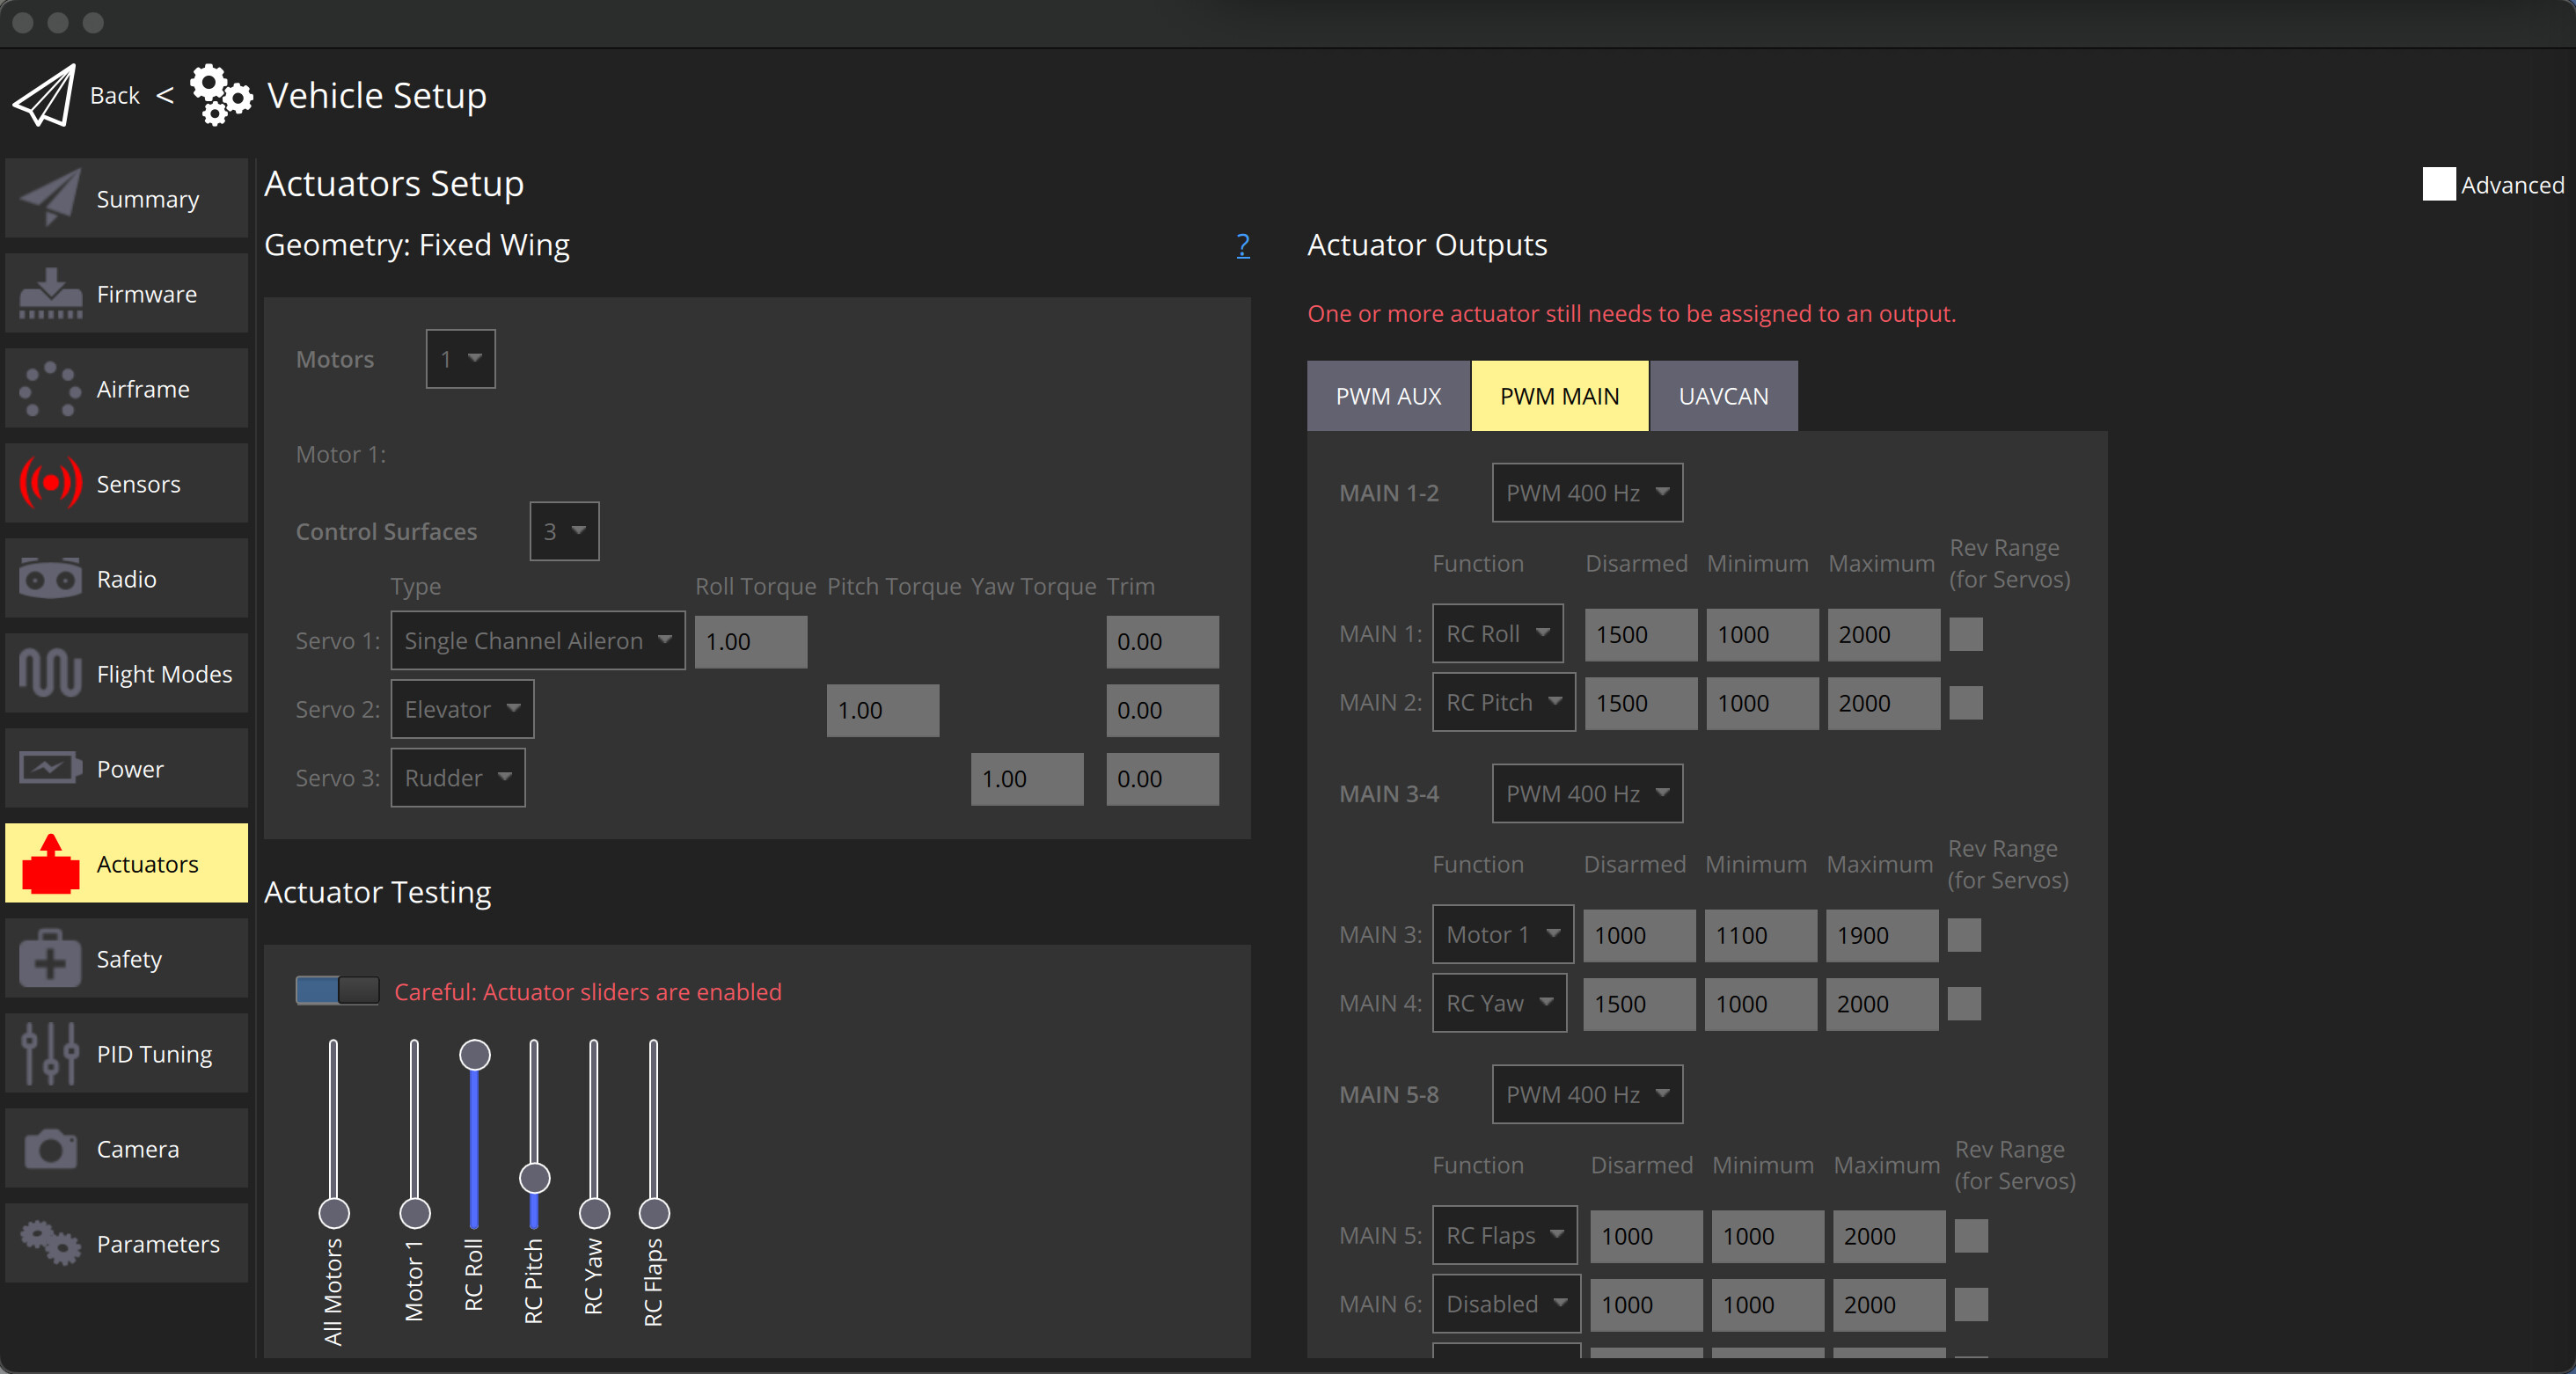2576x1374 pixels.
Task: Click Servo 2 Pitch Torque field
Action: pyautogui.click(x=882, y=710)
